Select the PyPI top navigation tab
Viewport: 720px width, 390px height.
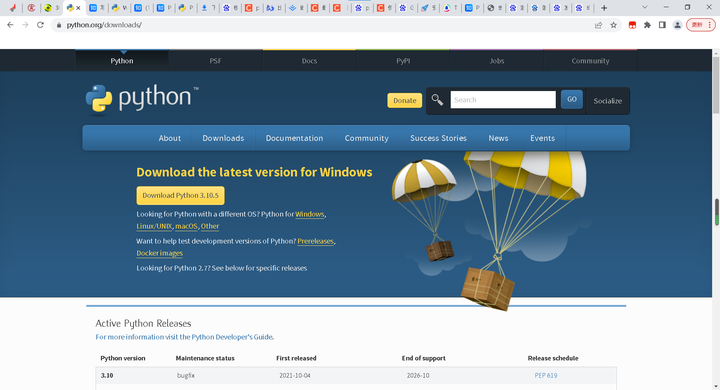point(403,61)
